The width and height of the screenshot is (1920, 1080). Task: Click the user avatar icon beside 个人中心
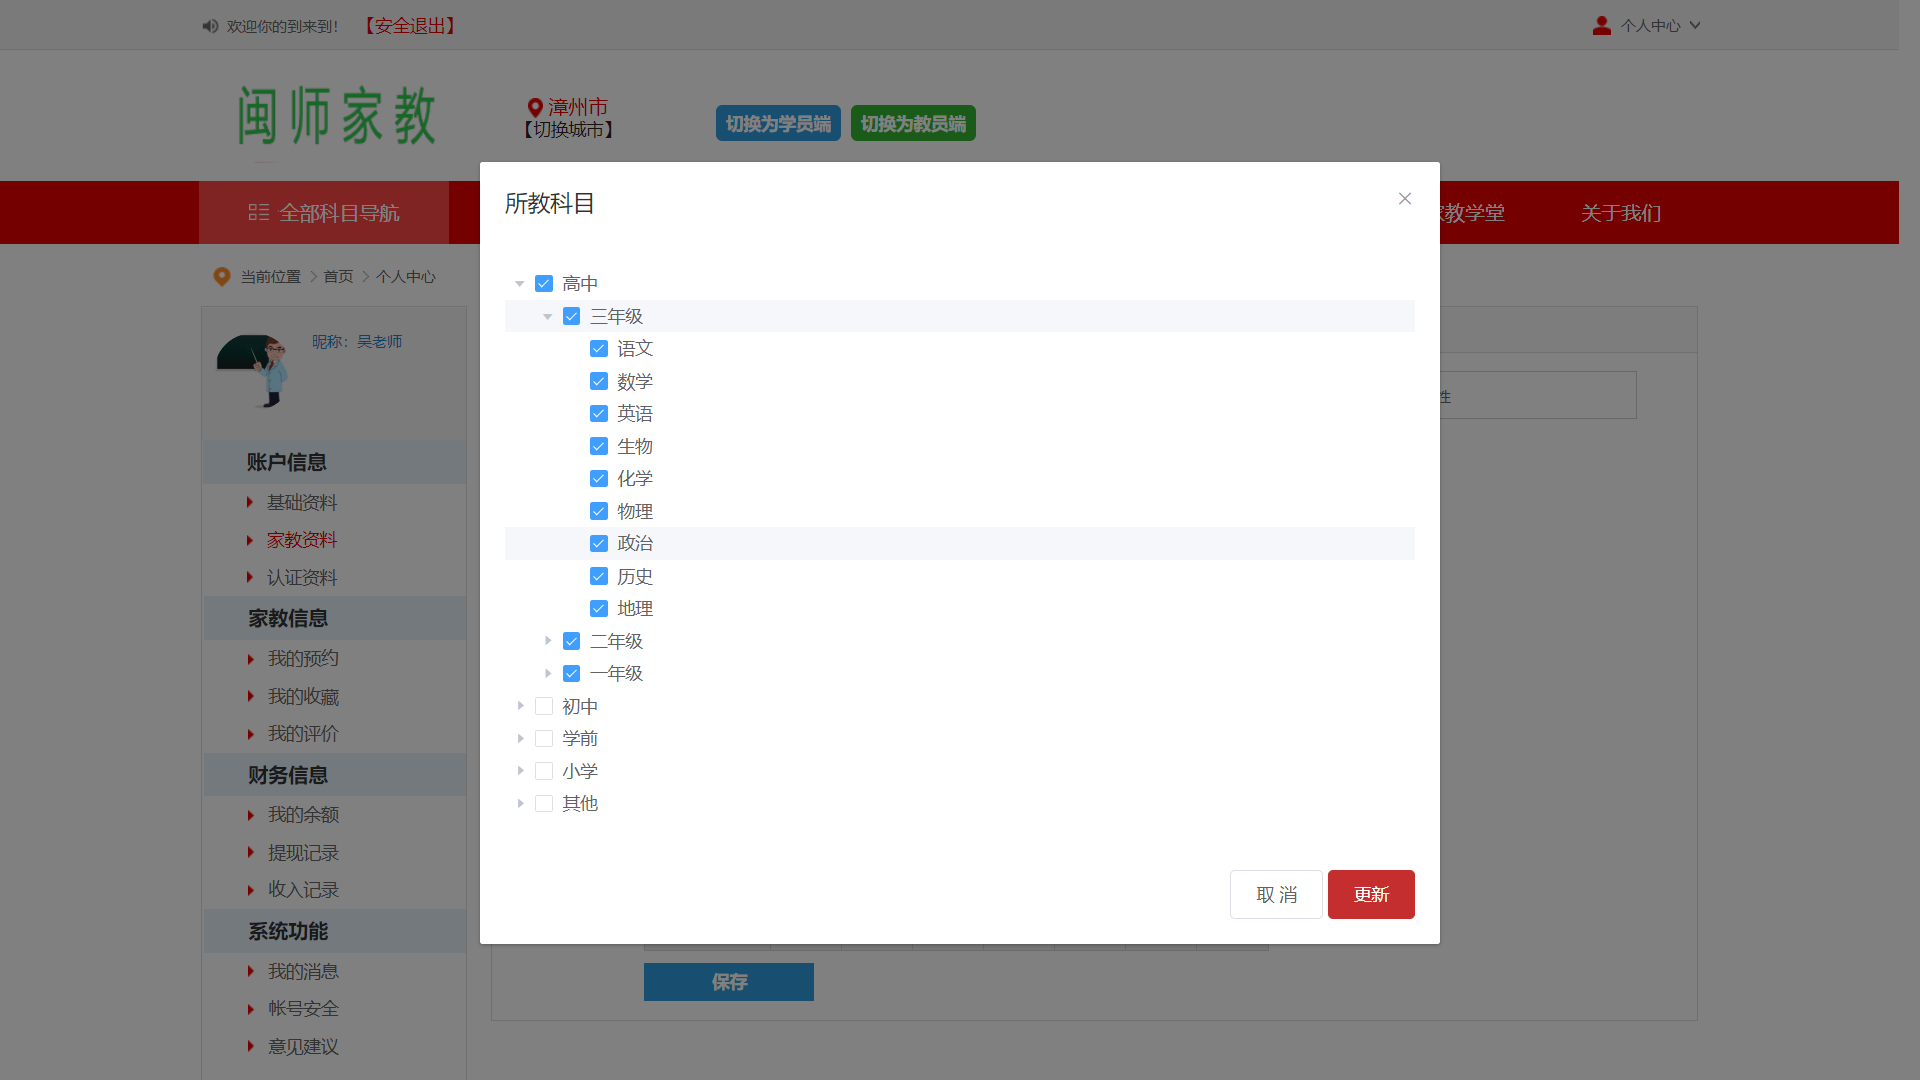pos(1601,26)
